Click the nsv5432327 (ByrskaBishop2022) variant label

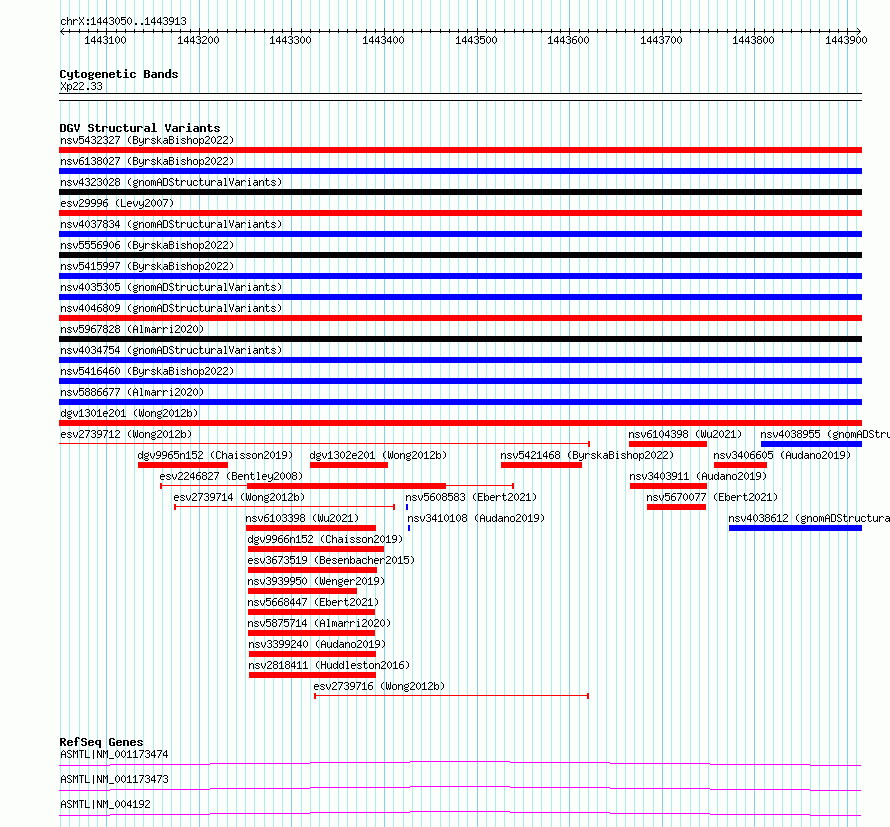coord(147,140)
